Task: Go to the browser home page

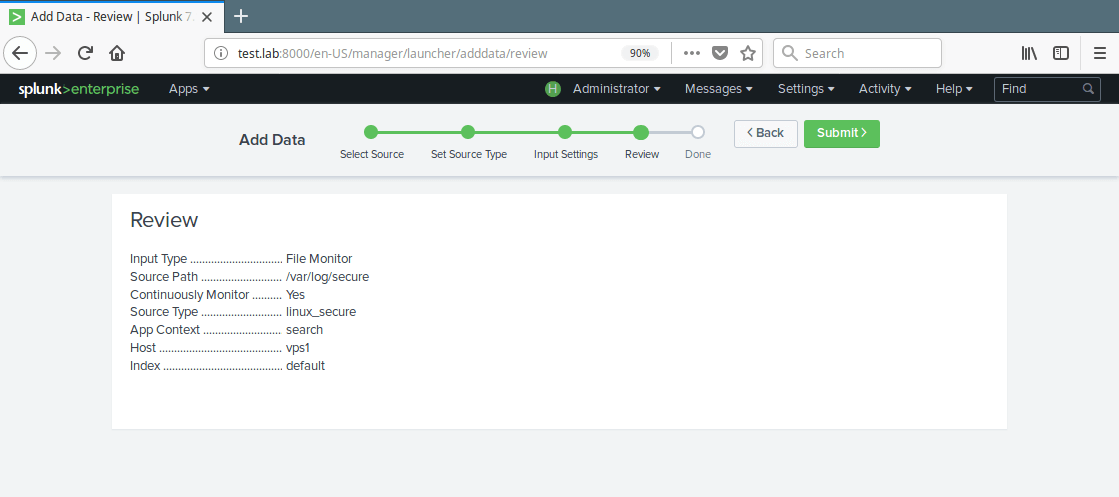Action: 117,53
